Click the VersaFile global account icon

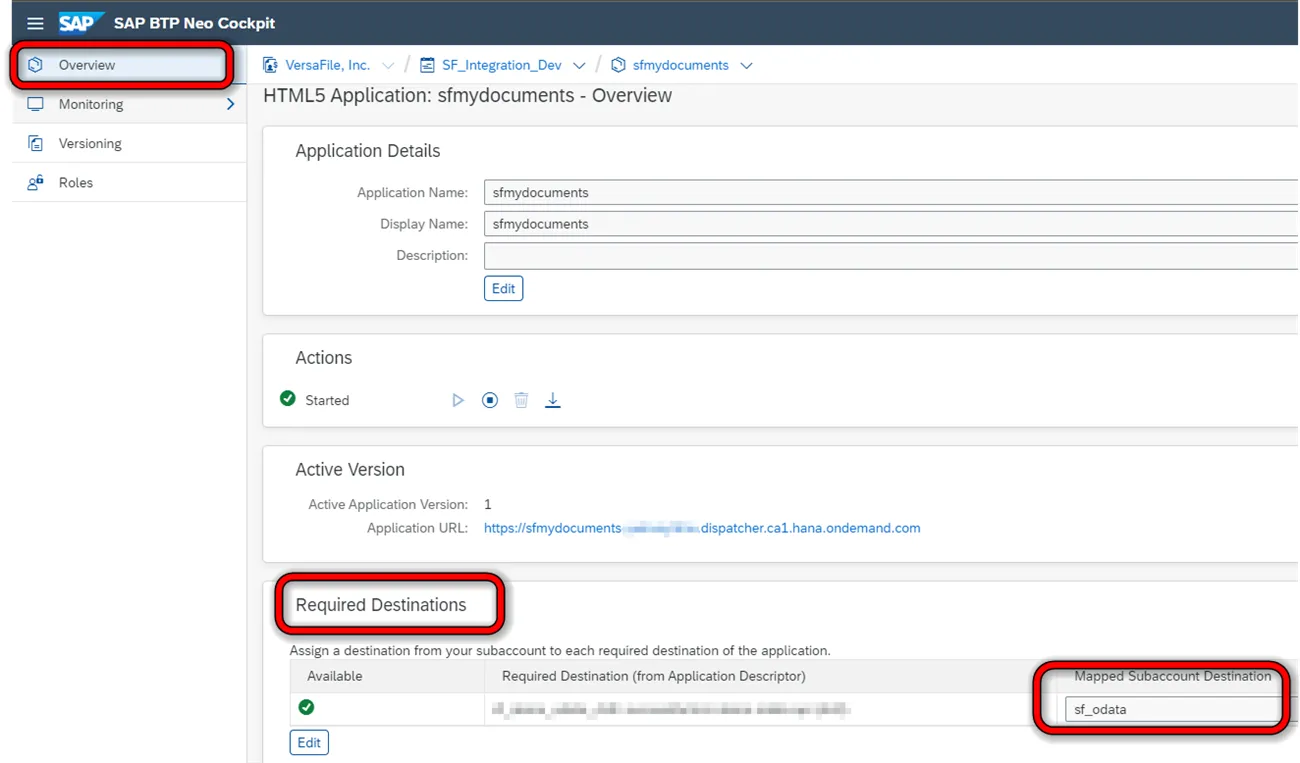pos(270,65)
